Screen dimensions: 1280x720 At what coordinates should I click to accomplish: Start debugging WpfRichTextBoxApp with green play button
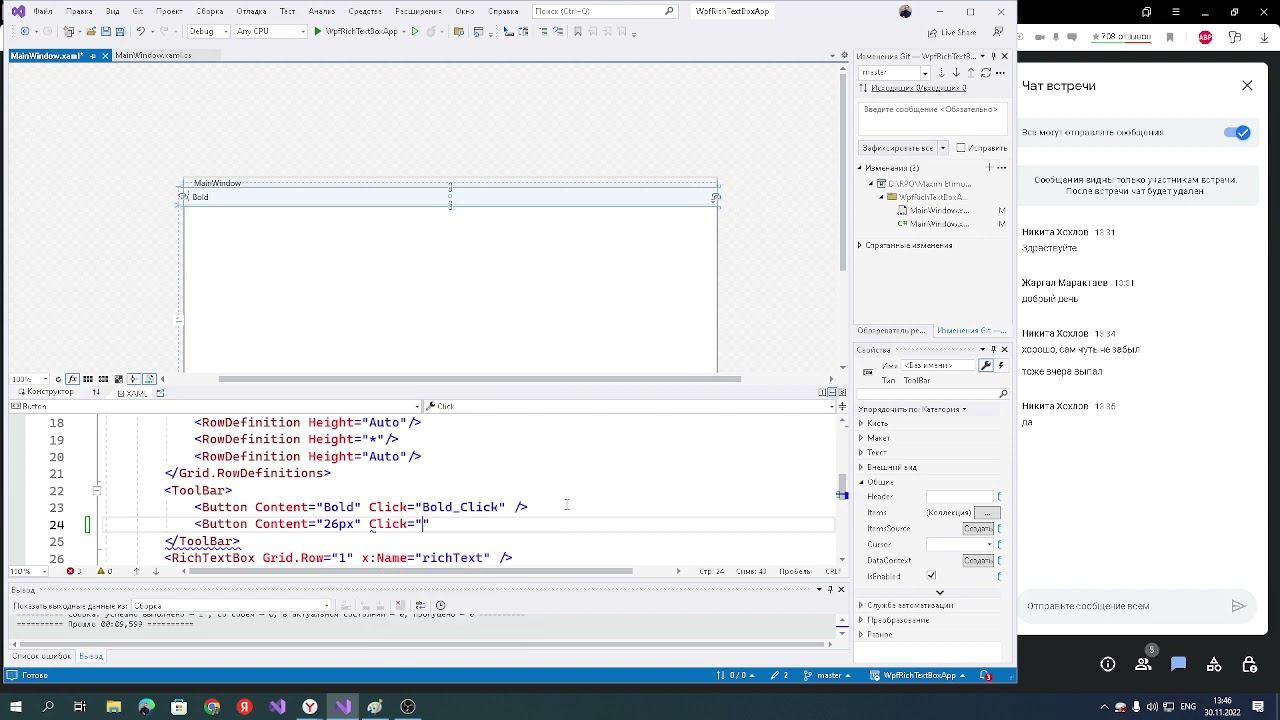tap(318, 31)
